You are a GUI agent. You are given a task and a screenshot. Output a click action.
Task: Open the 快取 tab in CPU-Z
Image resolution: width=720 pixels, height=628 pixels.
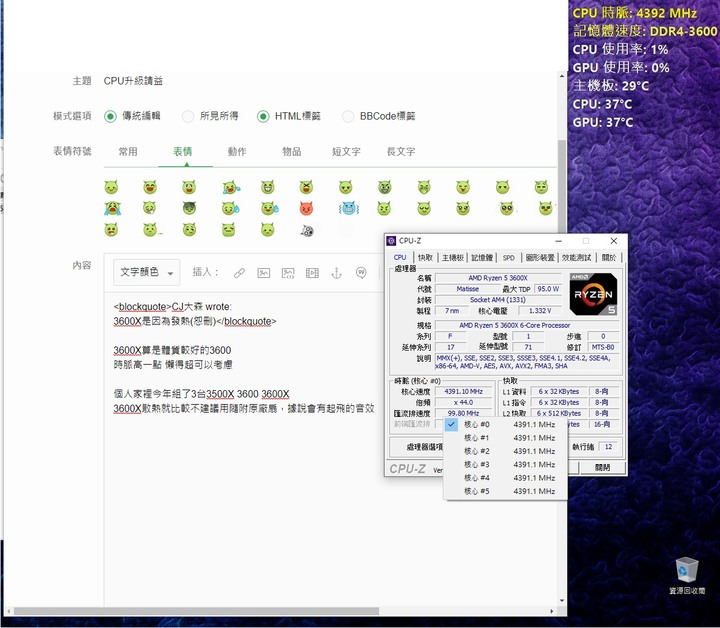pyautogui.click(x=425, y=258)
